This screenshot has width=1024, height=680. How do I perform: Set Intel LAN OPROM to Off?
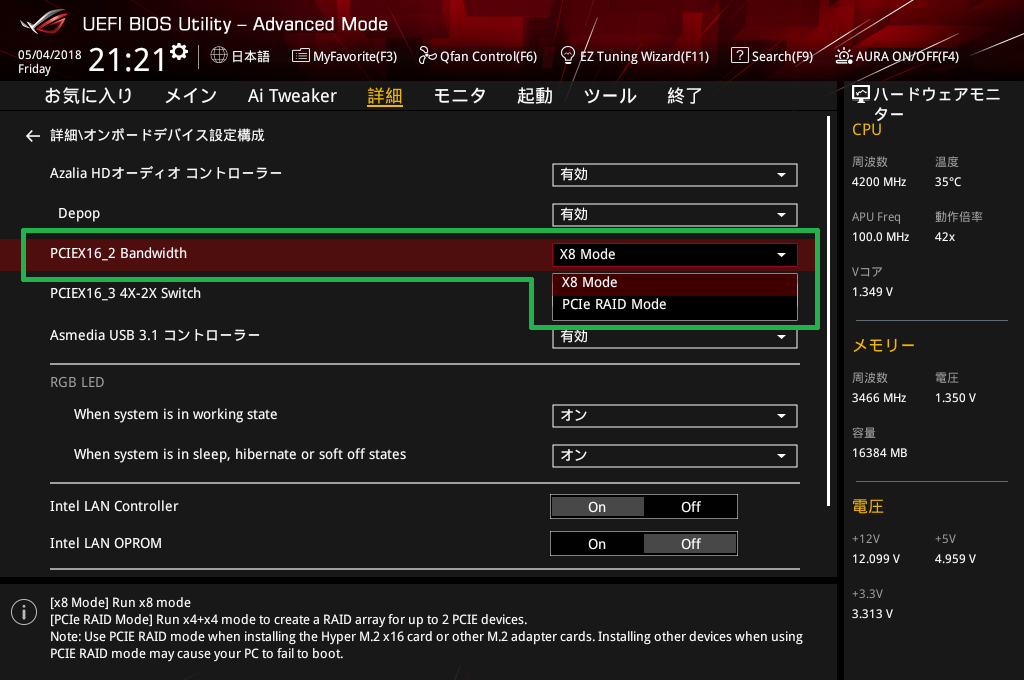(690, 544)
